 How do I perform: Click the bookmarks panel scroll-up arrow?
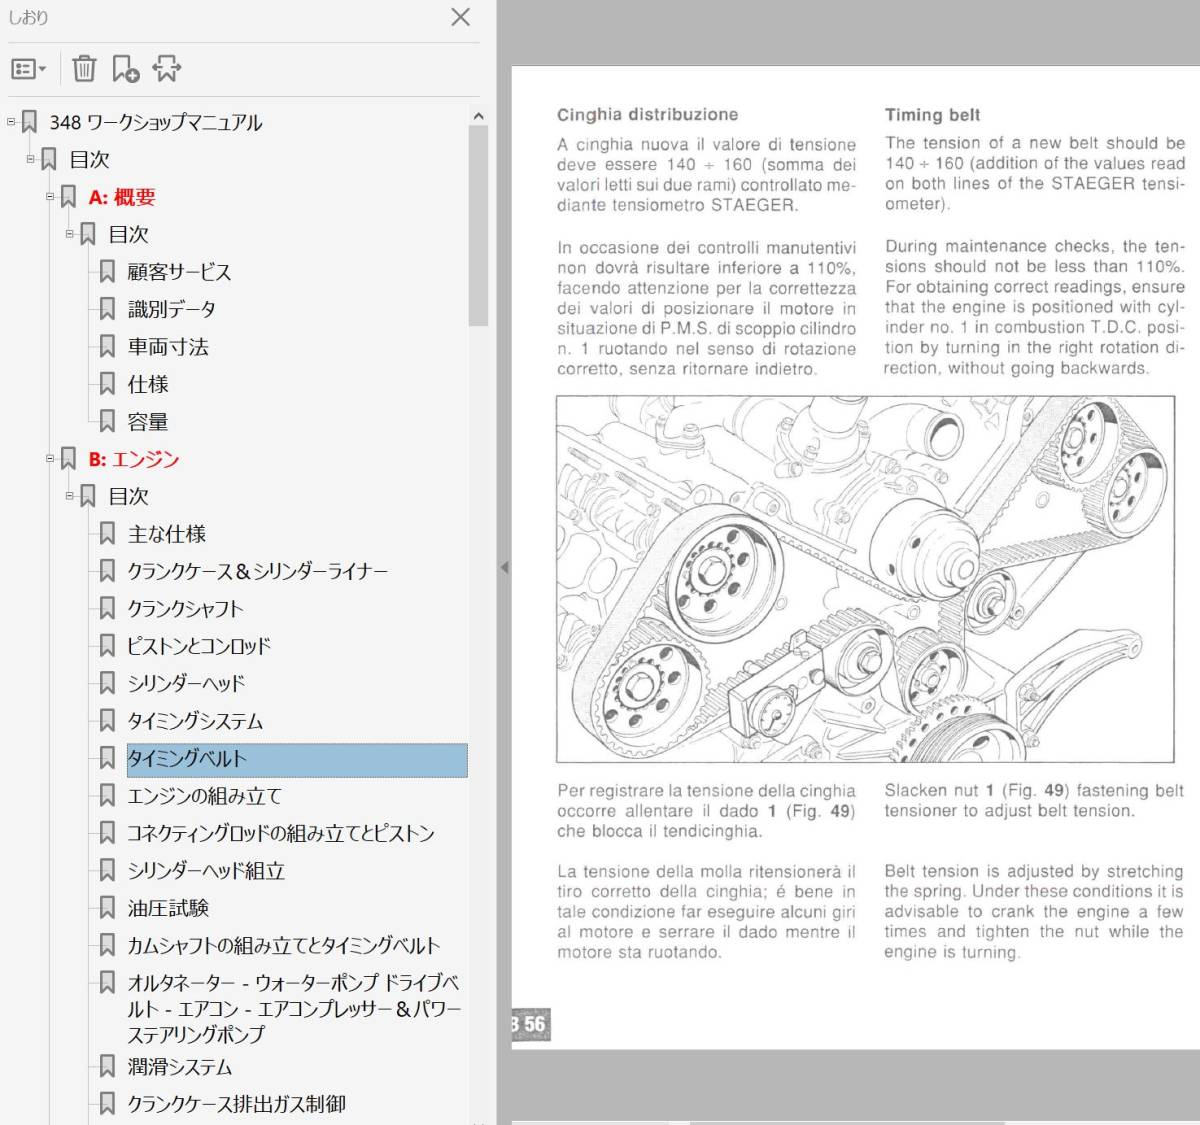pos(478,116)
